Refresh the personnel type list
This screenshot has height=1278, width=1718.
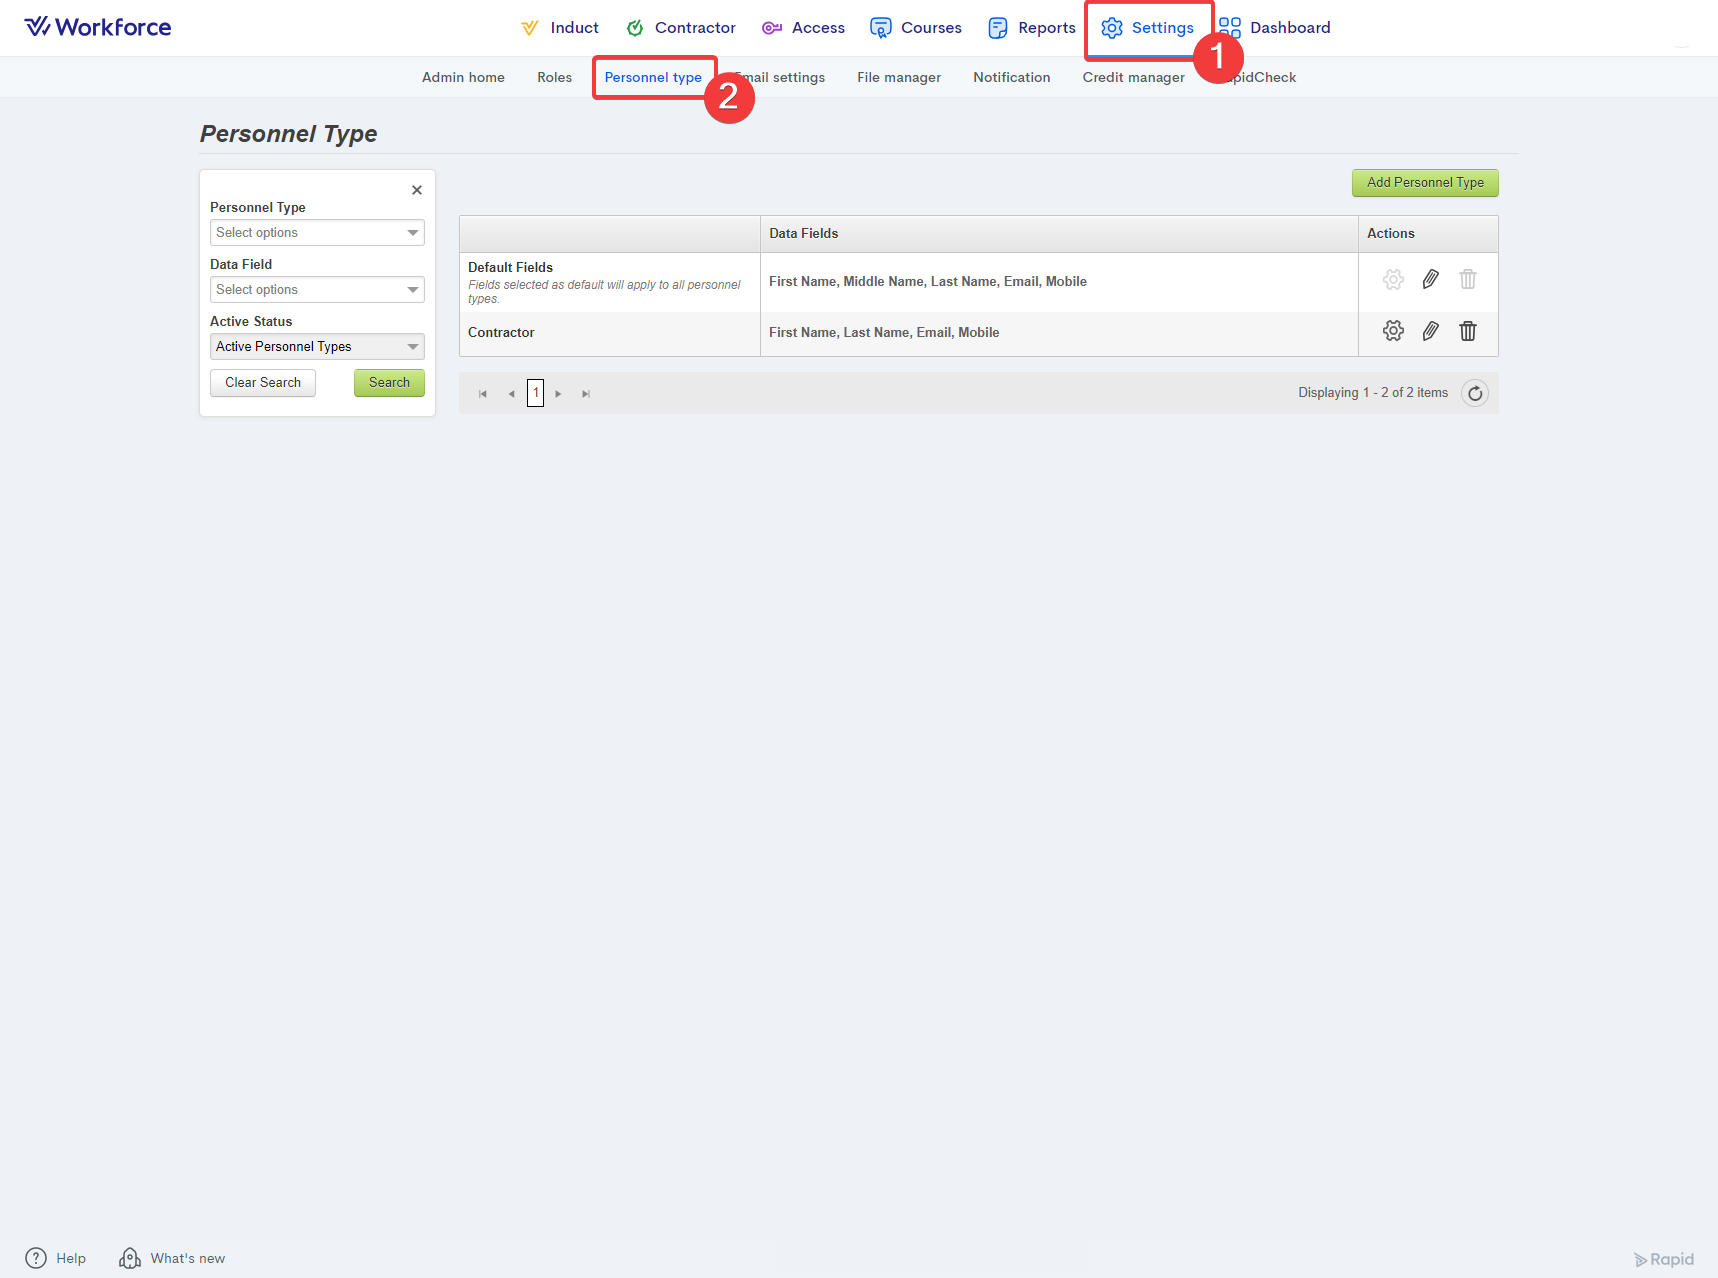tap(1474, 393)
